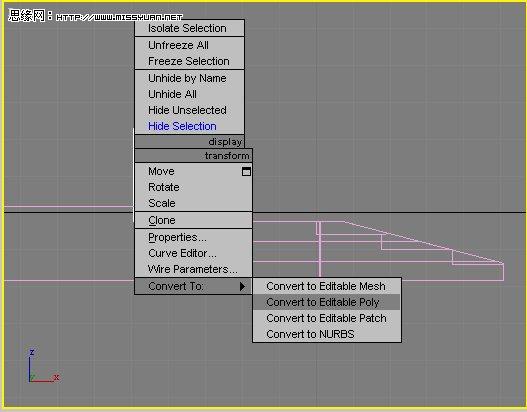Click the XYZ axis gizmo in viewport

click(x=44, y=366)
